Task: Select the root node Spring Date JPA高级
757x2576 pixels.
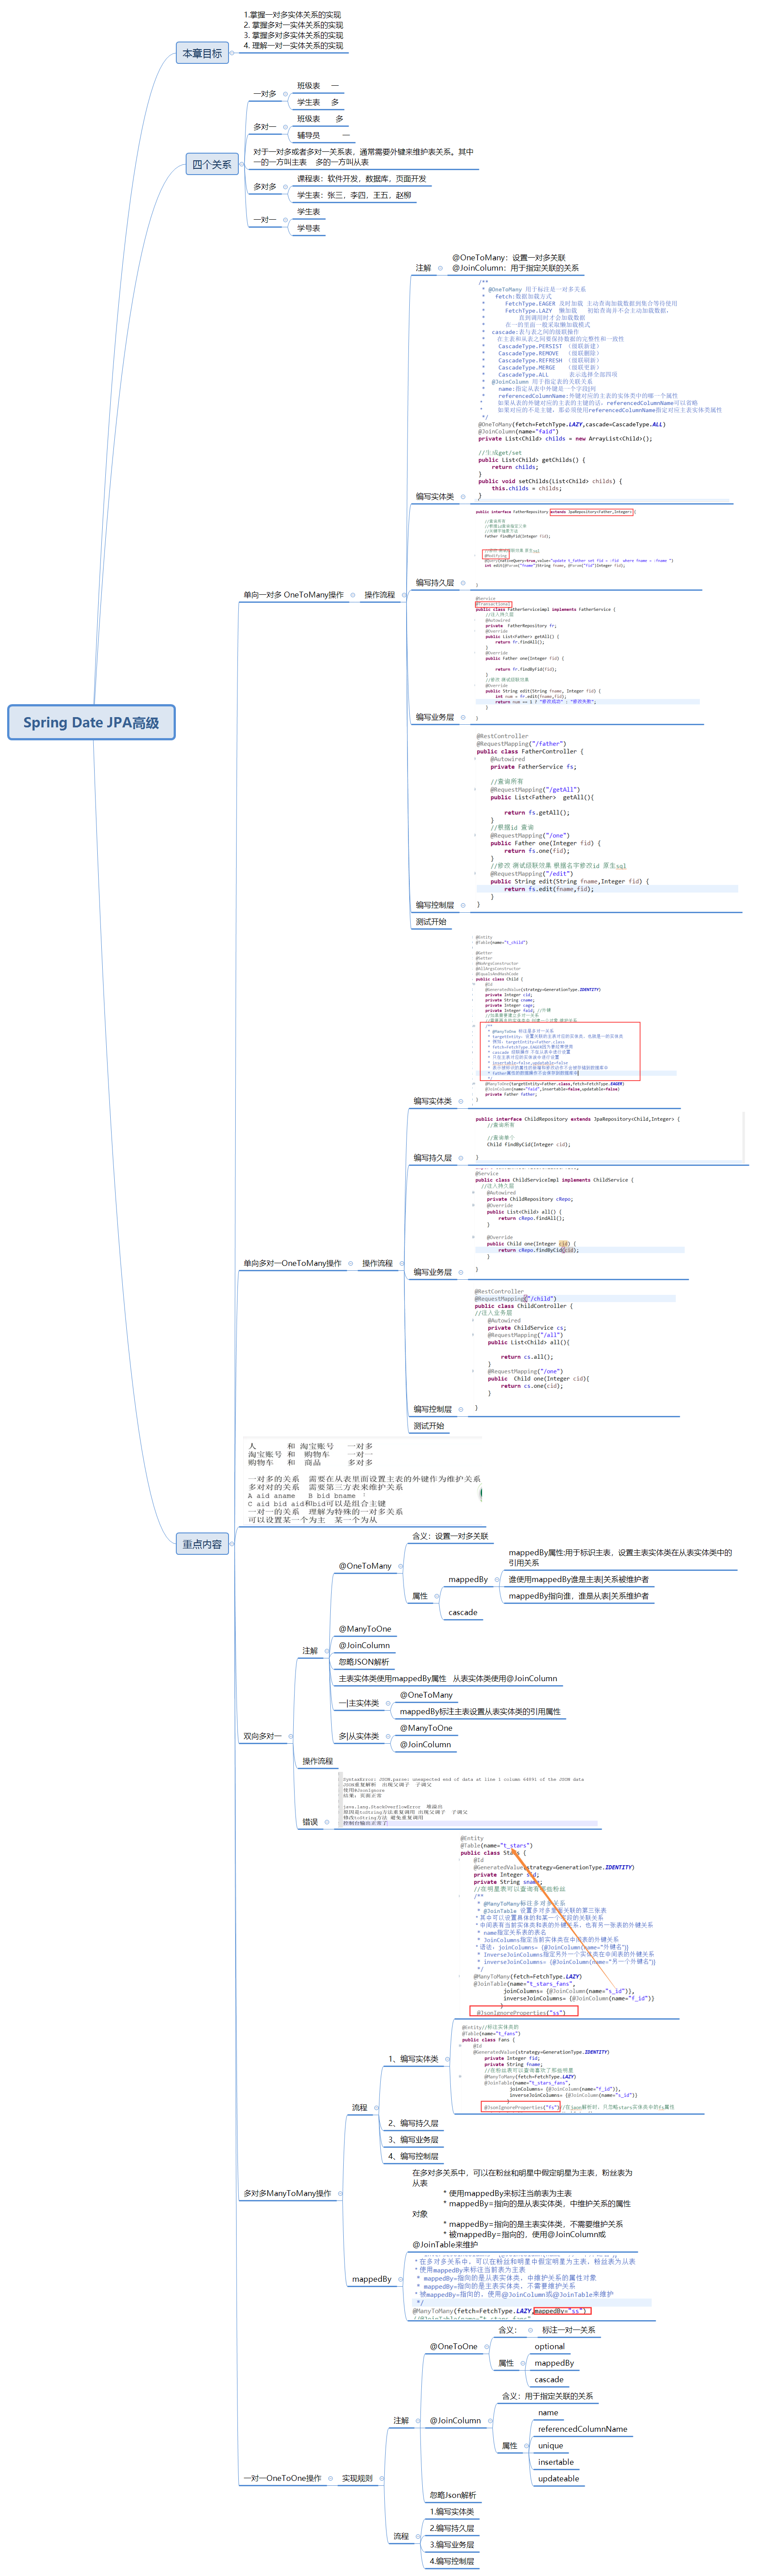Action: [x=91, y=722]
